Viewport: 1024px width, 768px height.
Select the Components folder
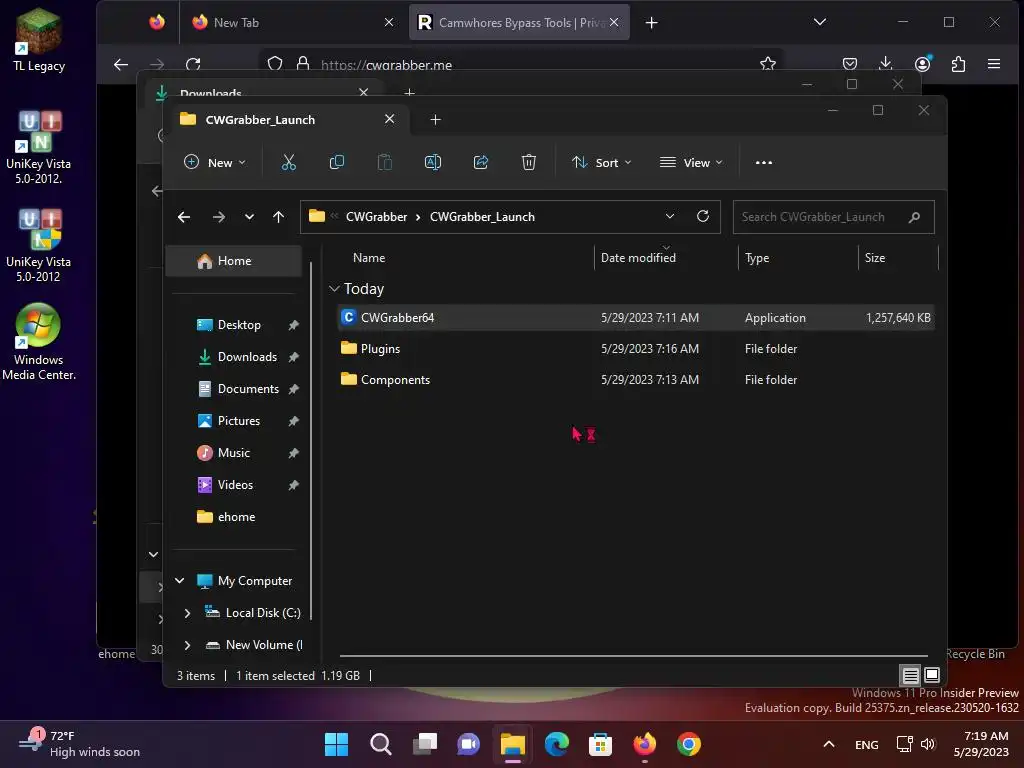636,379
